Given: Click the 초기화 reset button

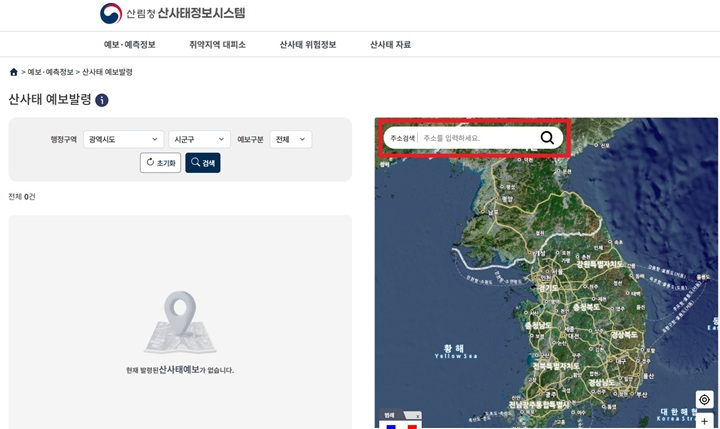Looking at the screenshot, I should point(160,163).
